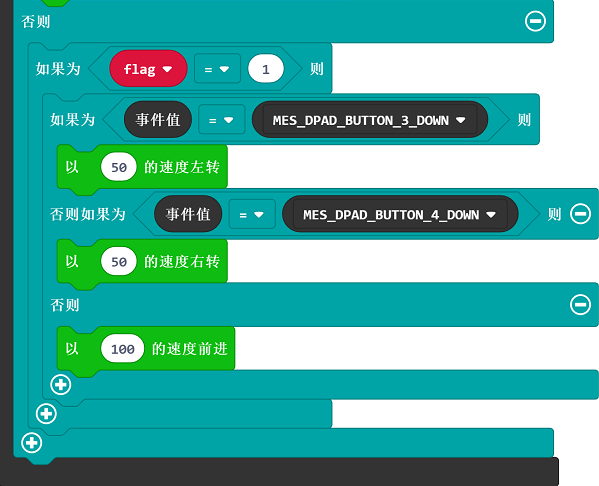The height and width of the screenshot is (486, 599).
Task: Open the flag variable dropdown
Action: (x=148, y=69)
